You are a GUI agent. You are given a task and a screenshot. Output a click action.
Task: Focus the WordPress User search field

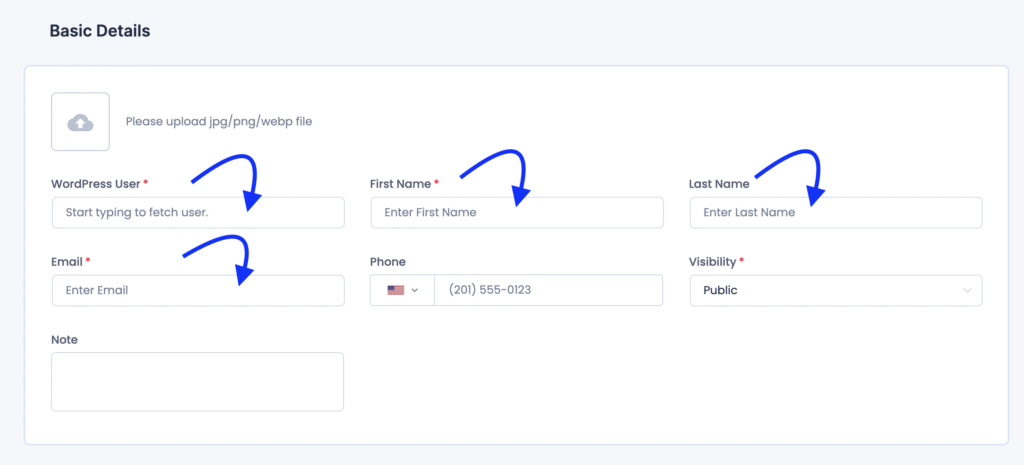197,212
